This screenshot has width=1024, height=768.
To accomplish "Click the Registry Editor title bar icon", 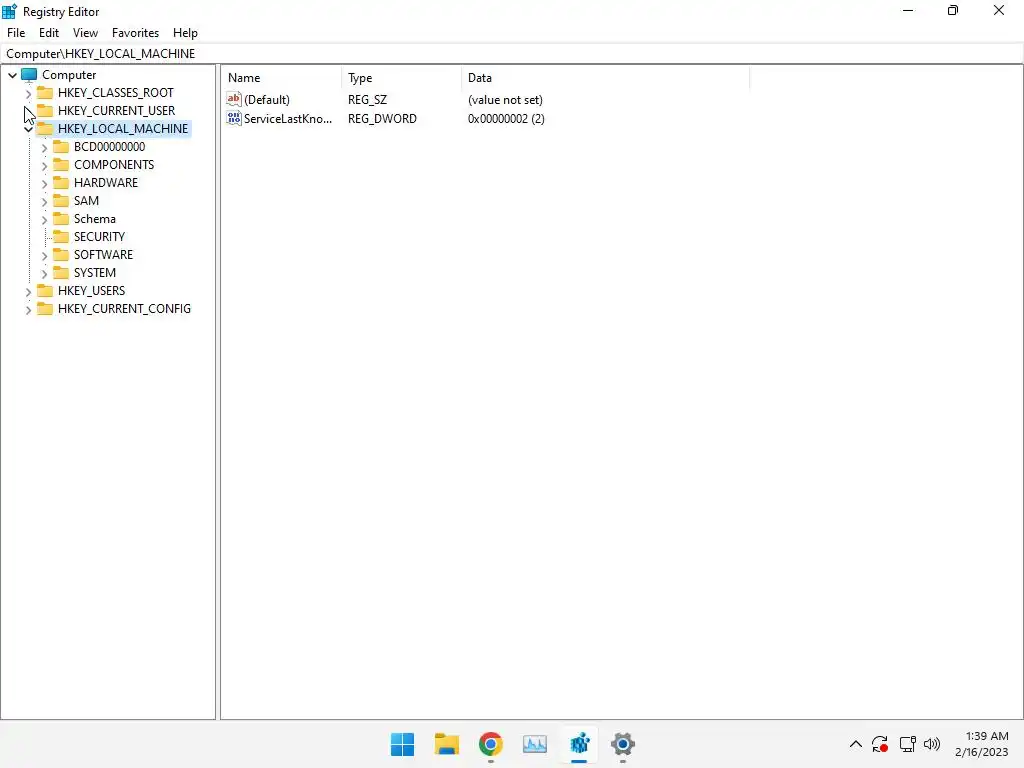I will [10, 11].
